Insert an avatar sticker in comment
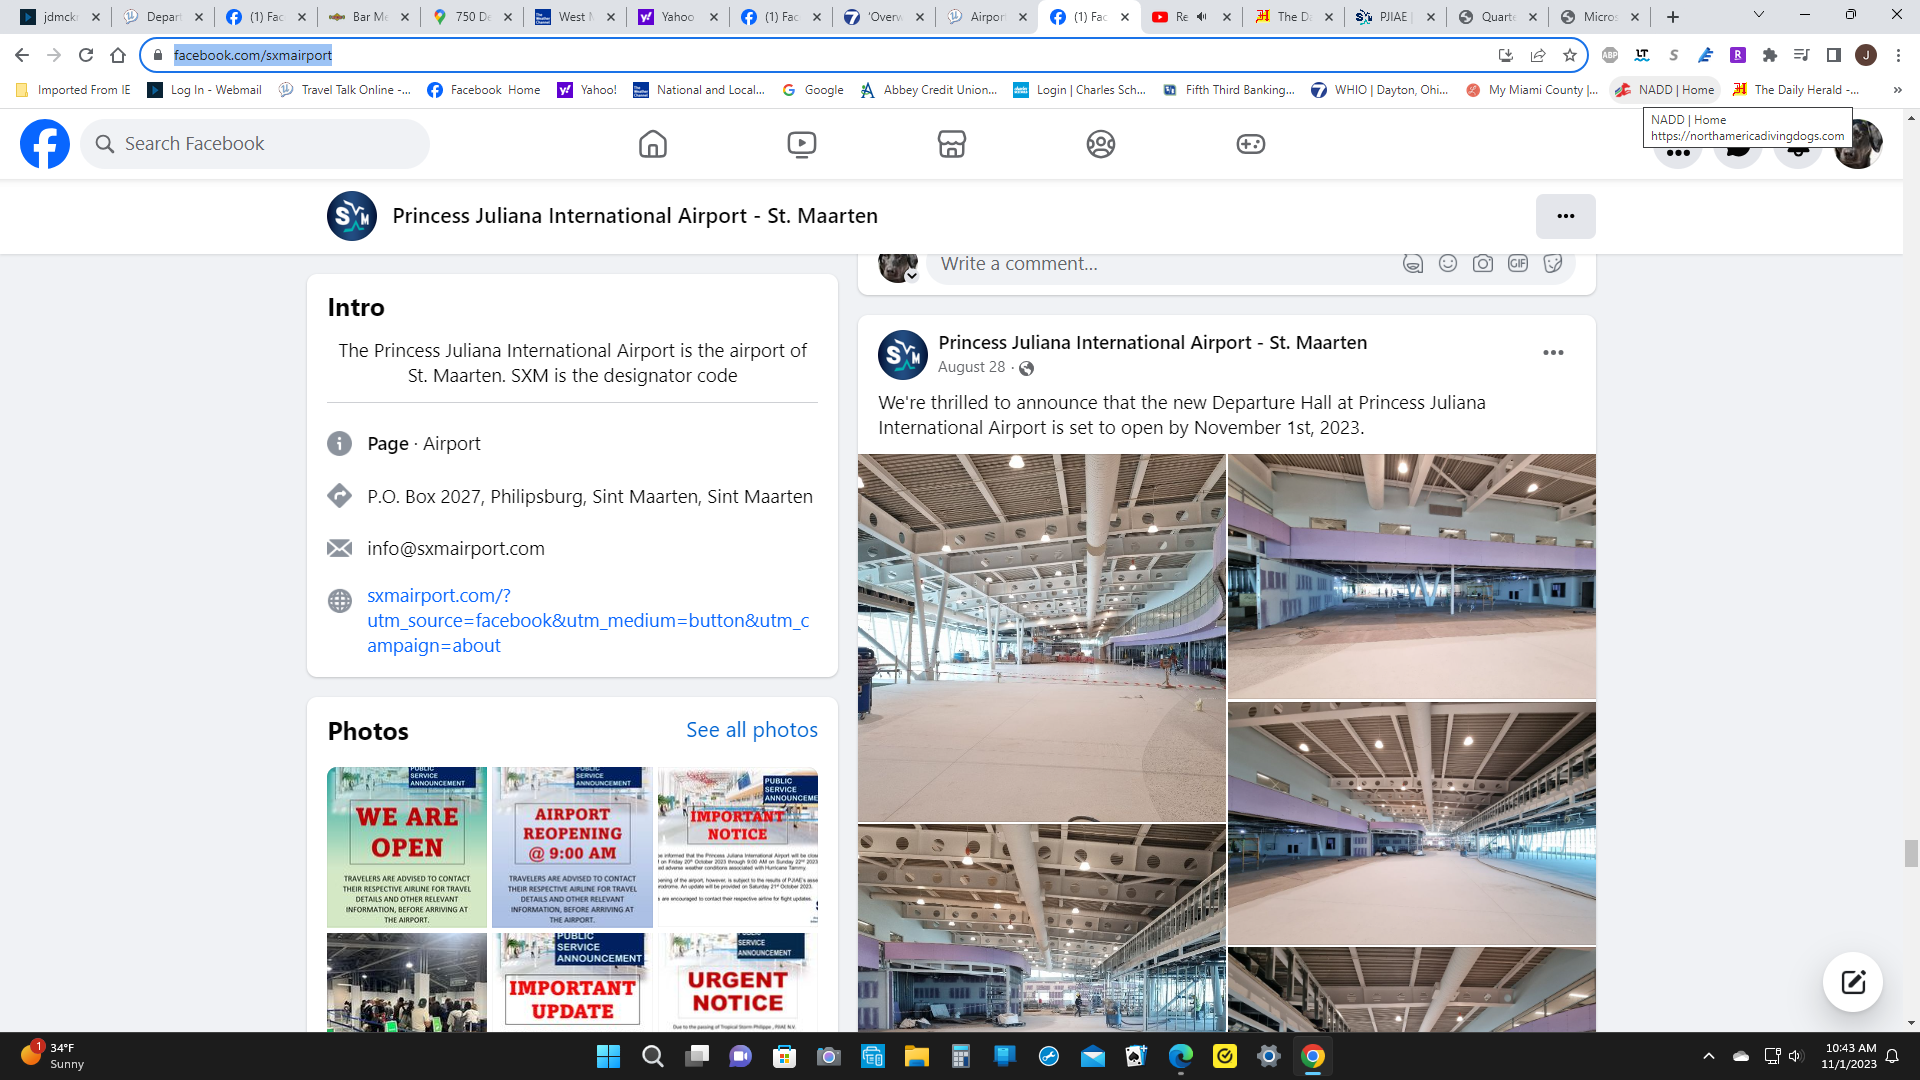The height and width of the screenshot is (1080, 1920). pos(1412,264)
